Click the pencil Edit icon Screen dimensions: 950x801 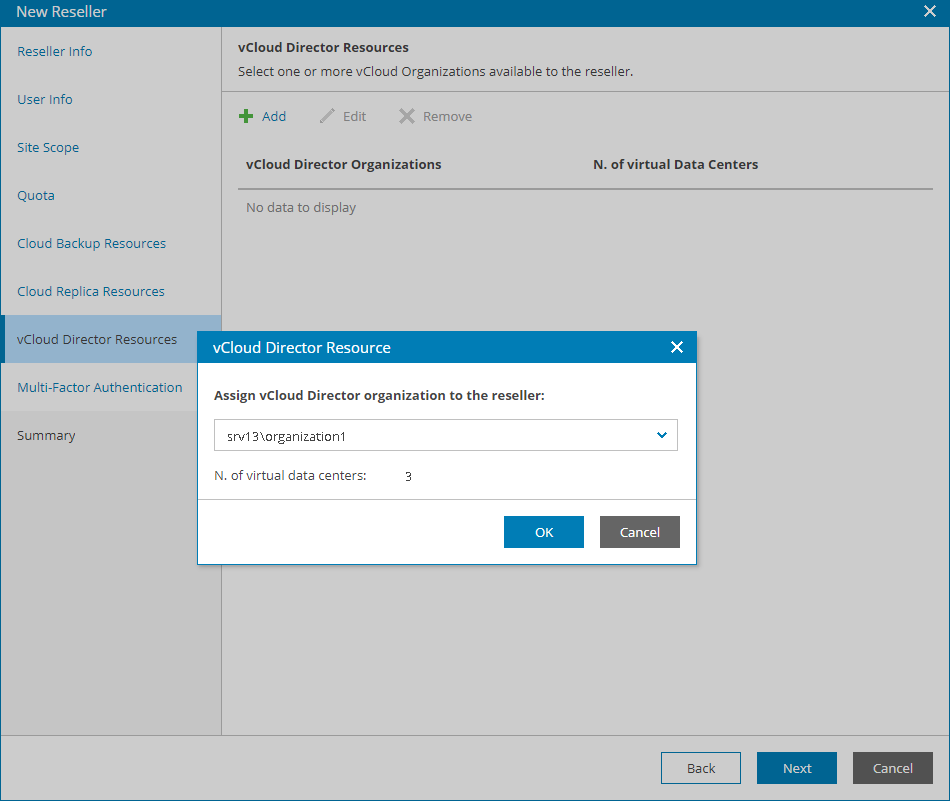(327, 116)
